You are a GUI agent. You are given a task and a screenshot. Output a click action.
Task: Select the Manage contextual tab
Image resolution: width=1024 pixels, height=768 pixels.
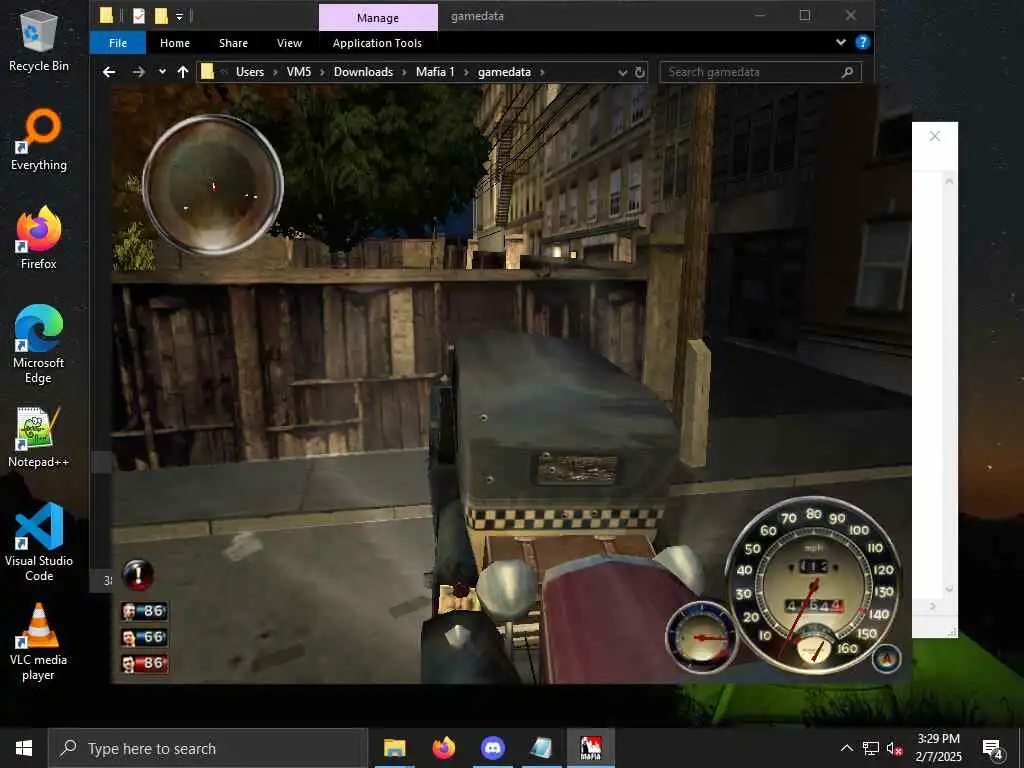pyautogui.click(x=378, y=18)
